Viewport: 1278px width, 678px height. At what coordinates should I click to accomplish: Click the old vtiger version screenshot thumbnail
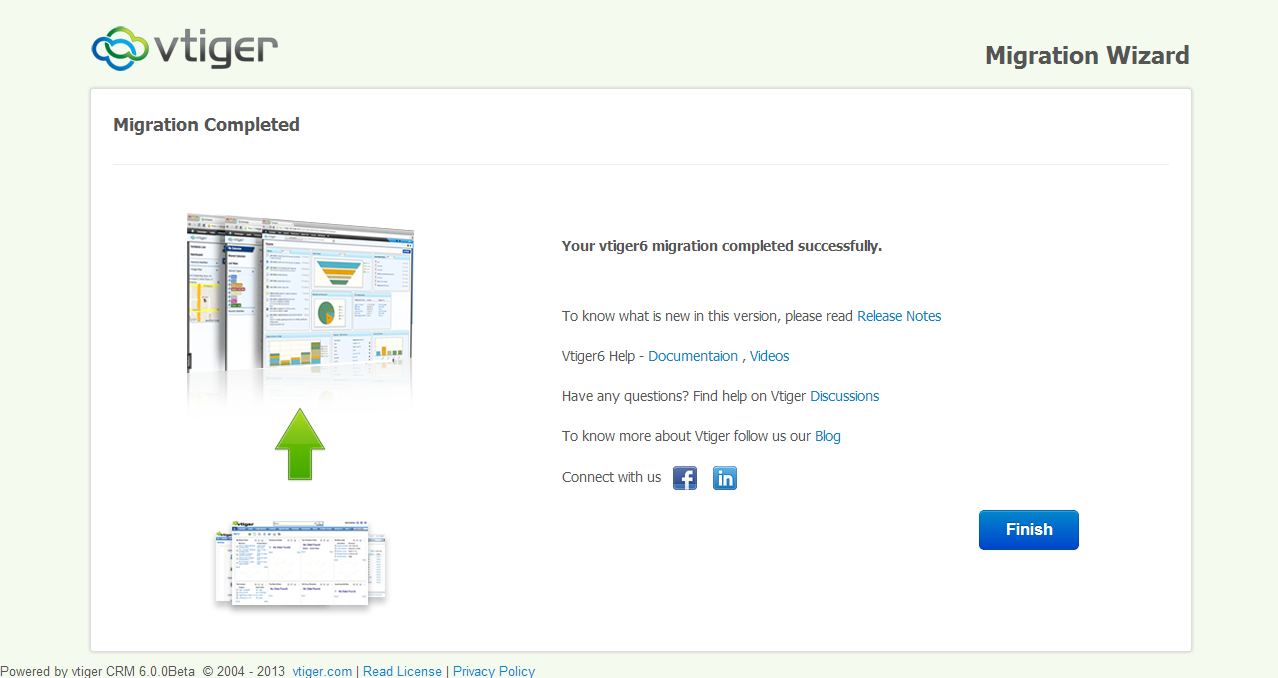pyautogui.click(x=300, y=562)
